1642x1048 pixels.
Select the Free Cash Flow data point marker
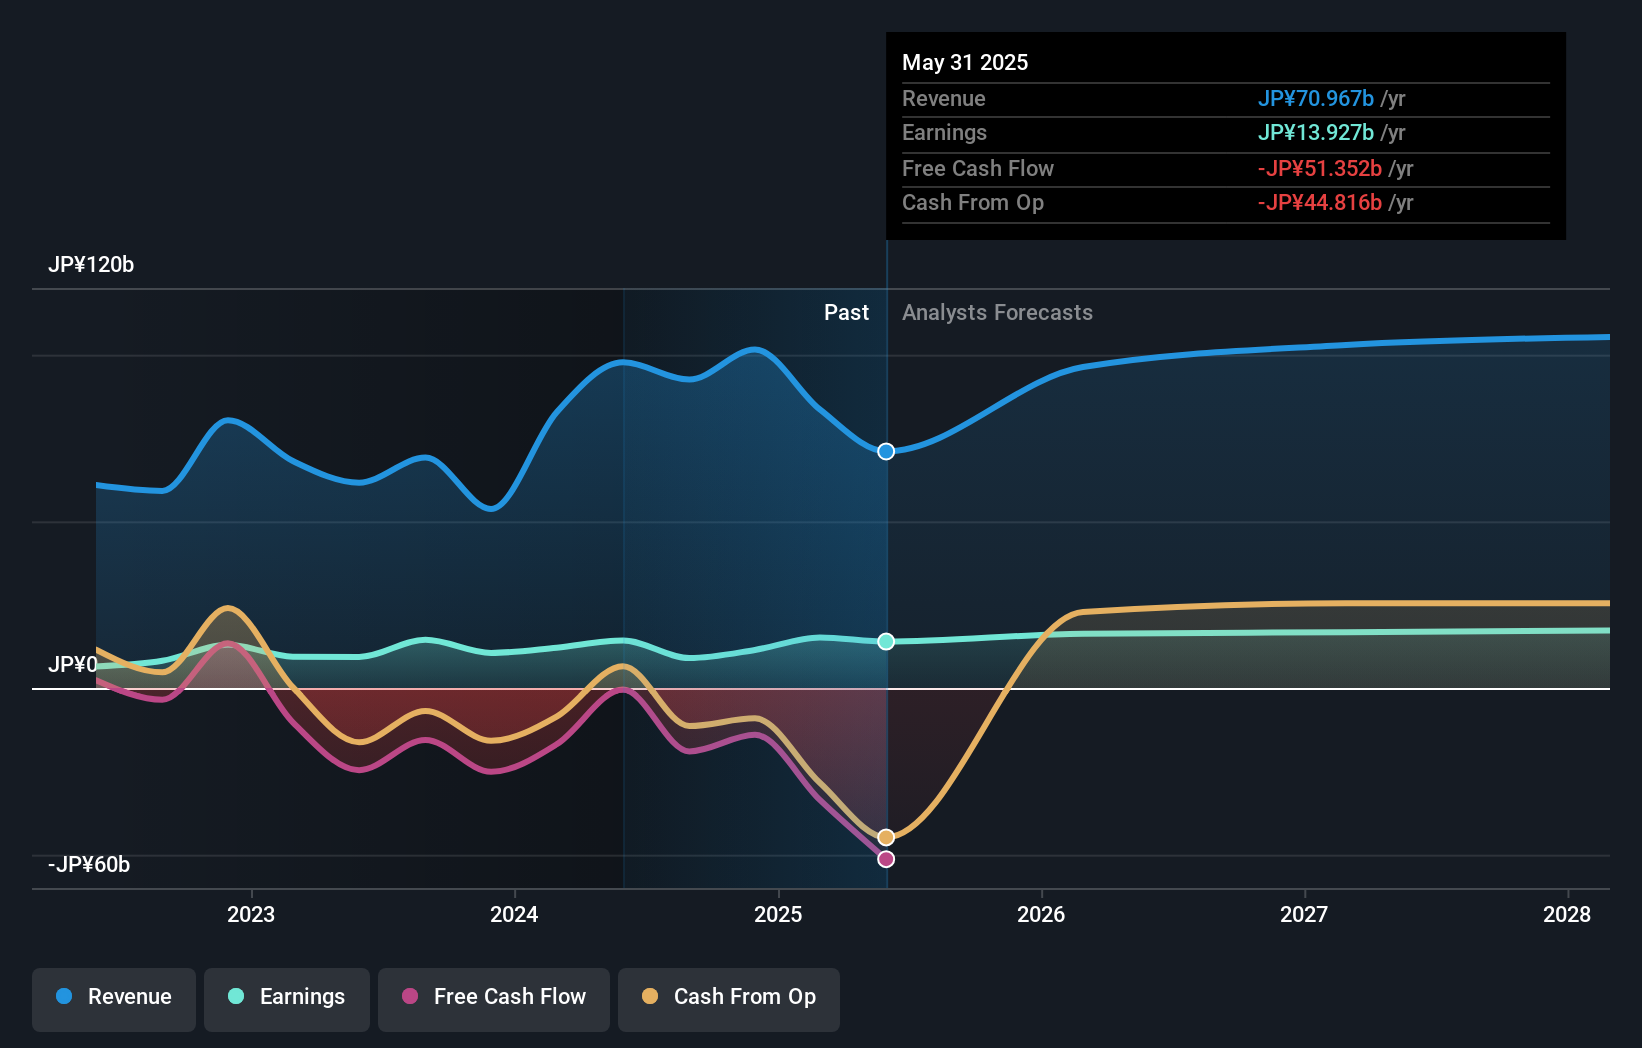click(886, 859)
